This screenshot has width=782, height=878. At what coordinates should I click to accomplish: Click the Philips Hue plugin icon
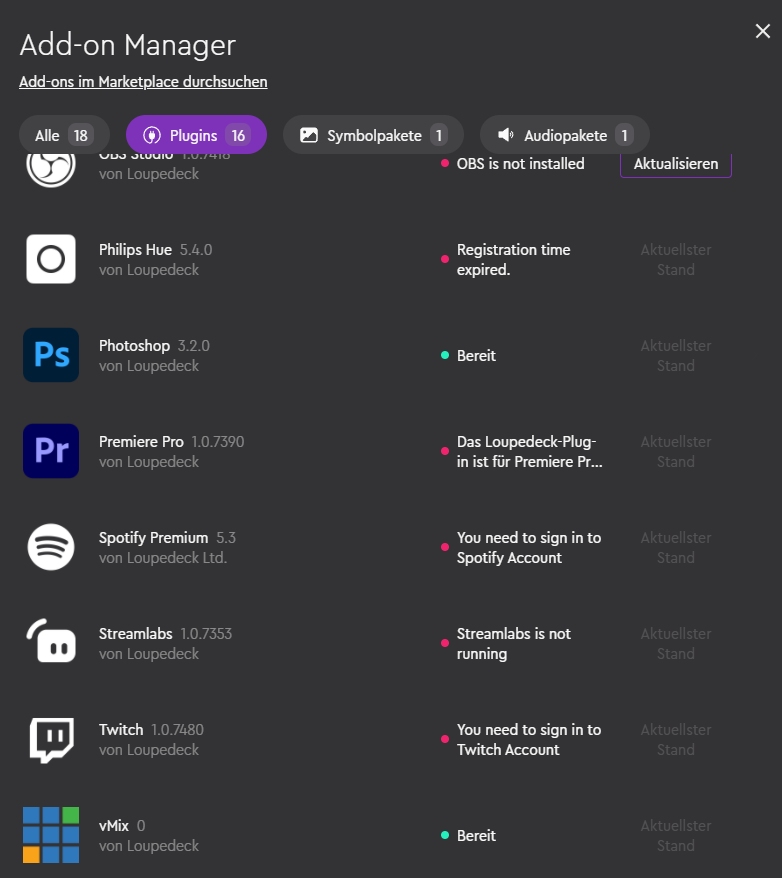point(51,259)
